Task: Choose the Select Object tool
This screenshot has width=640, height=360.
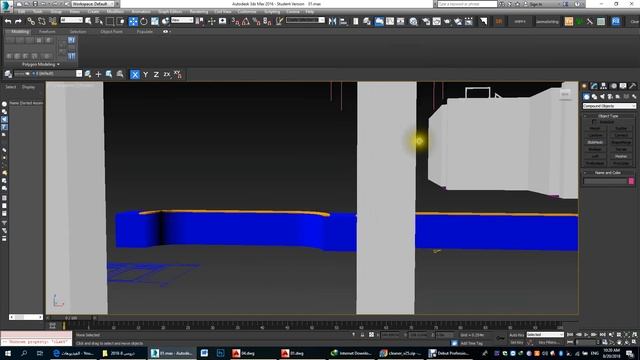Action: (88, 21)
